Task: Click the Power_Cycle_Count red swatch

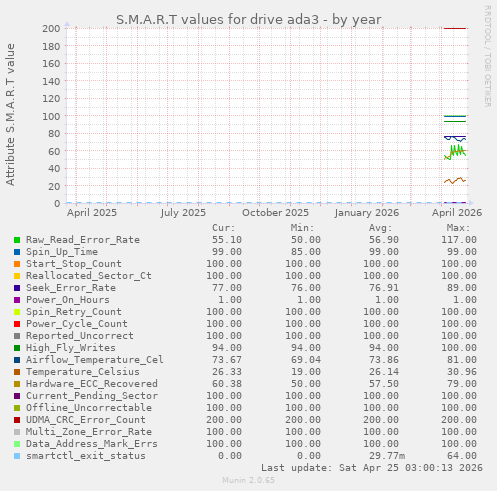Action: (17, 324)
